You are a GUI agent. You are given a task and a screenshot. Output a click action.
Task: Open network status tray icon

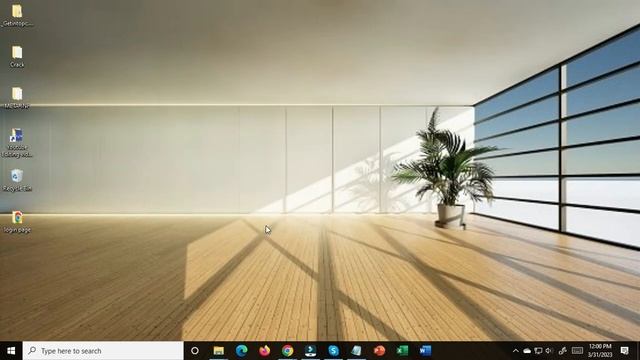click(x=538, y=351)
